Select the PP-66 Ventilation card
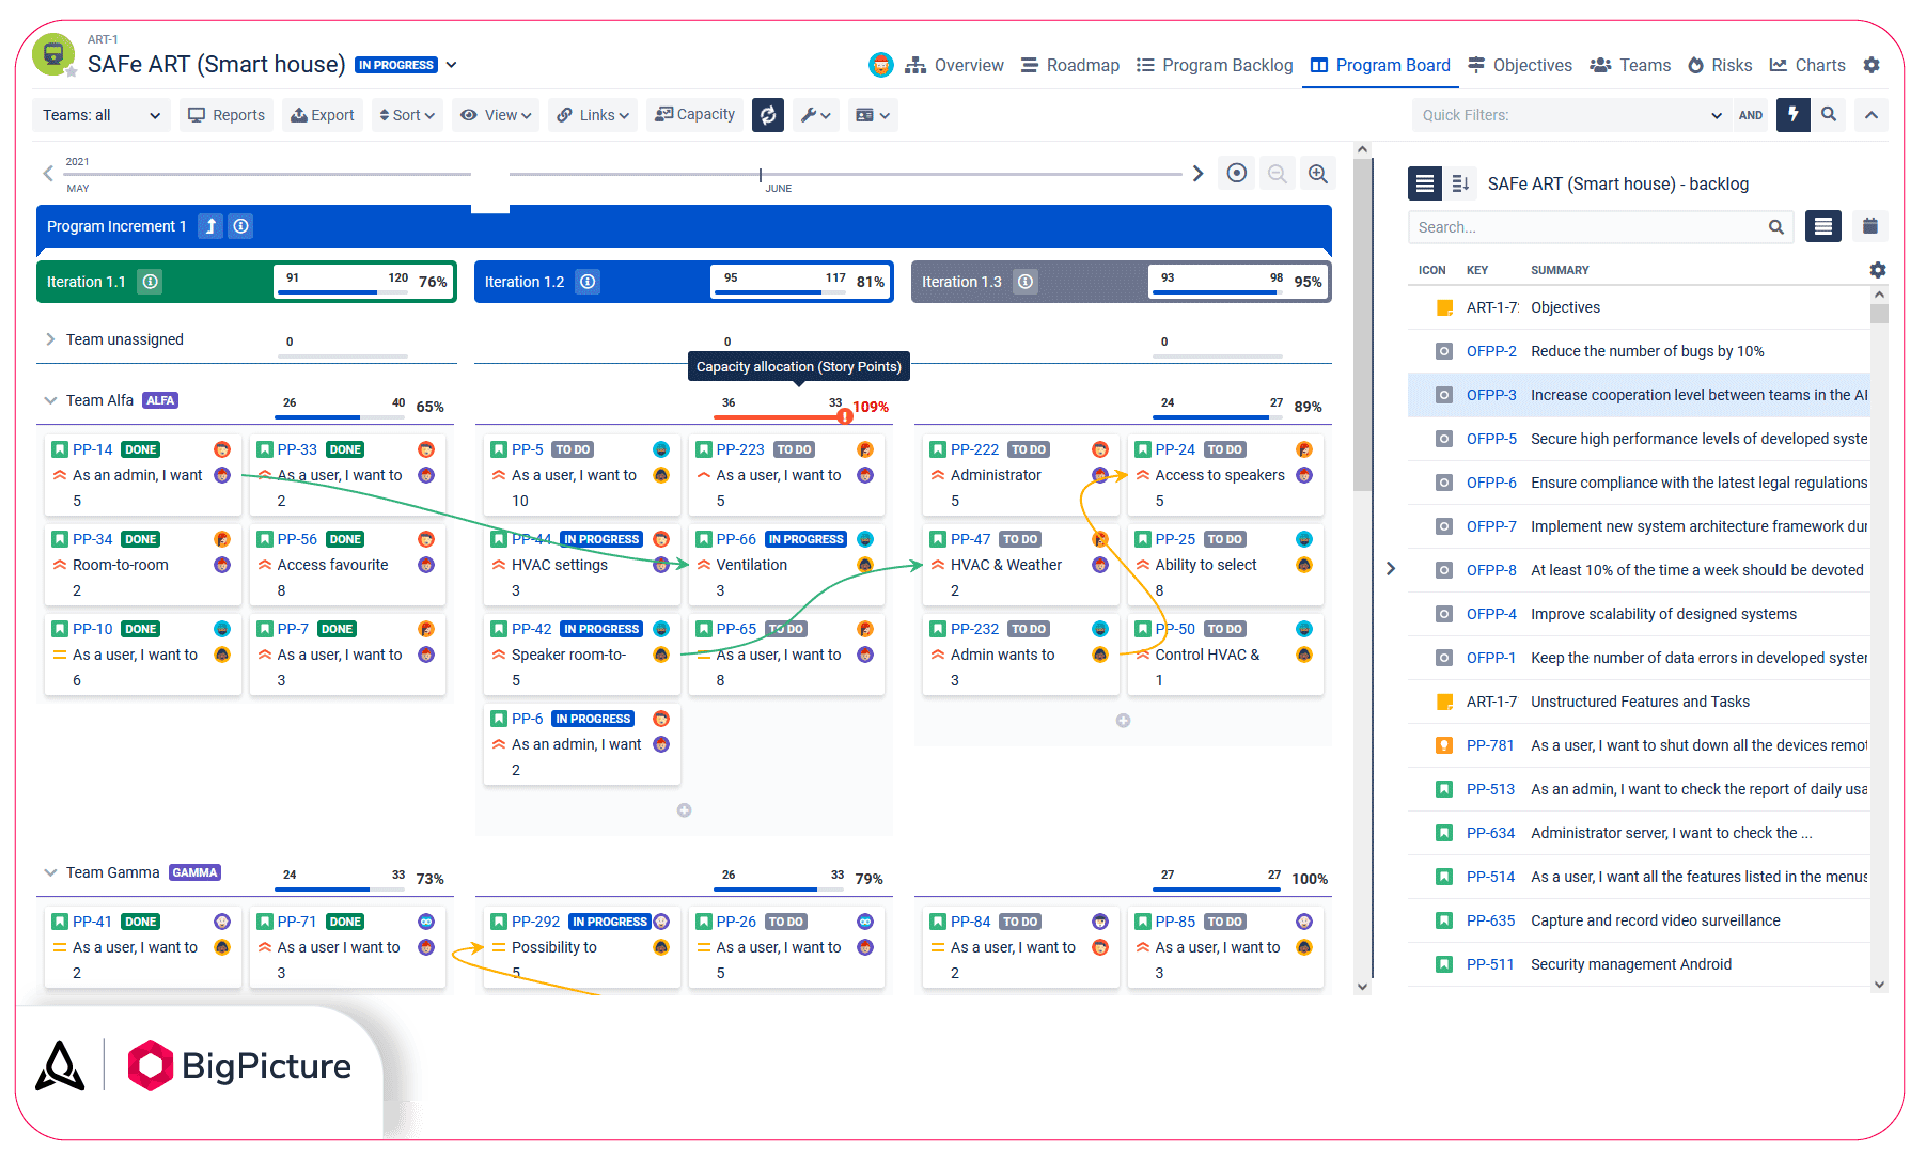The width and height of the screenshot is (1920, 1160). [786, 565]
